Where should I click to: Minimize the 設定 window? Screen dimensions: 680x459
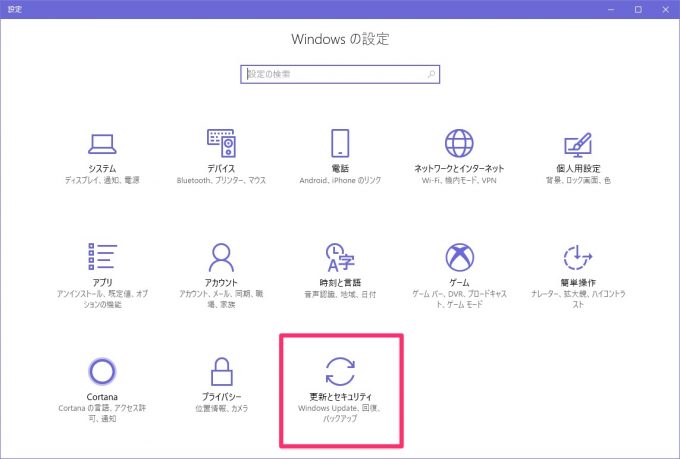[x=611, y=9]
